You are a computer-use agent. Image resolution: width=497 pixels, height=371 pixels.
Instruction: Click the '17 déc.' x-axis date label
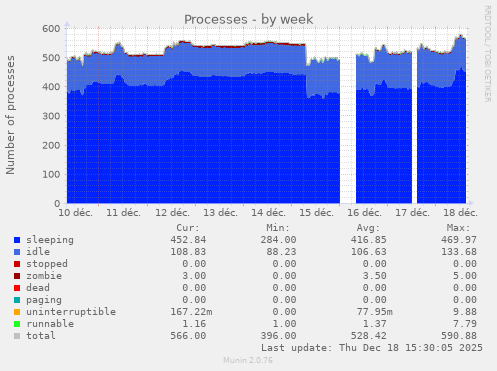(x=412, y=213)
